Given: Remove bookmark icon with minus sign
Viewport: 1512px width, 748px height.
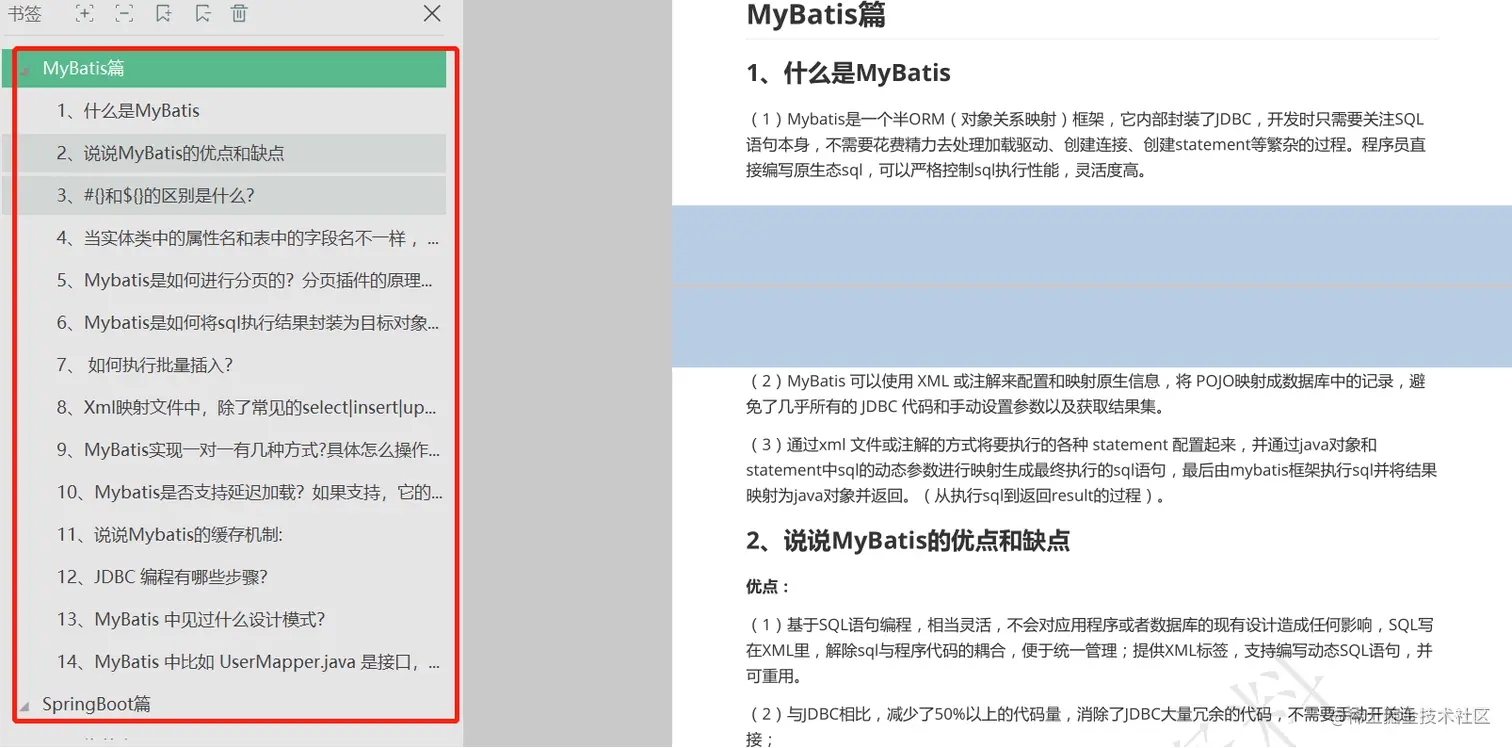Looking at the screenshot, I should click(x=202, y=13).
